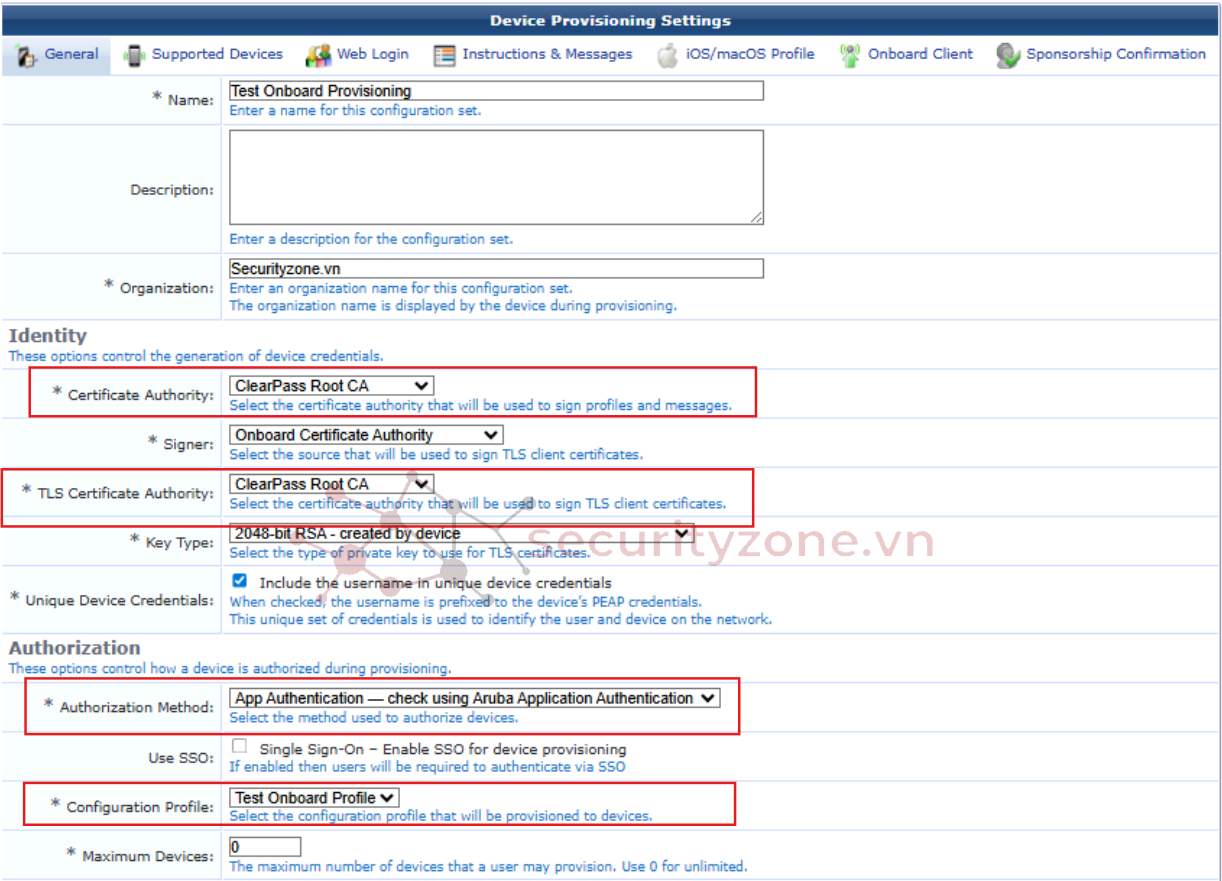Click the General tab icon

click(x=27, y=55)
